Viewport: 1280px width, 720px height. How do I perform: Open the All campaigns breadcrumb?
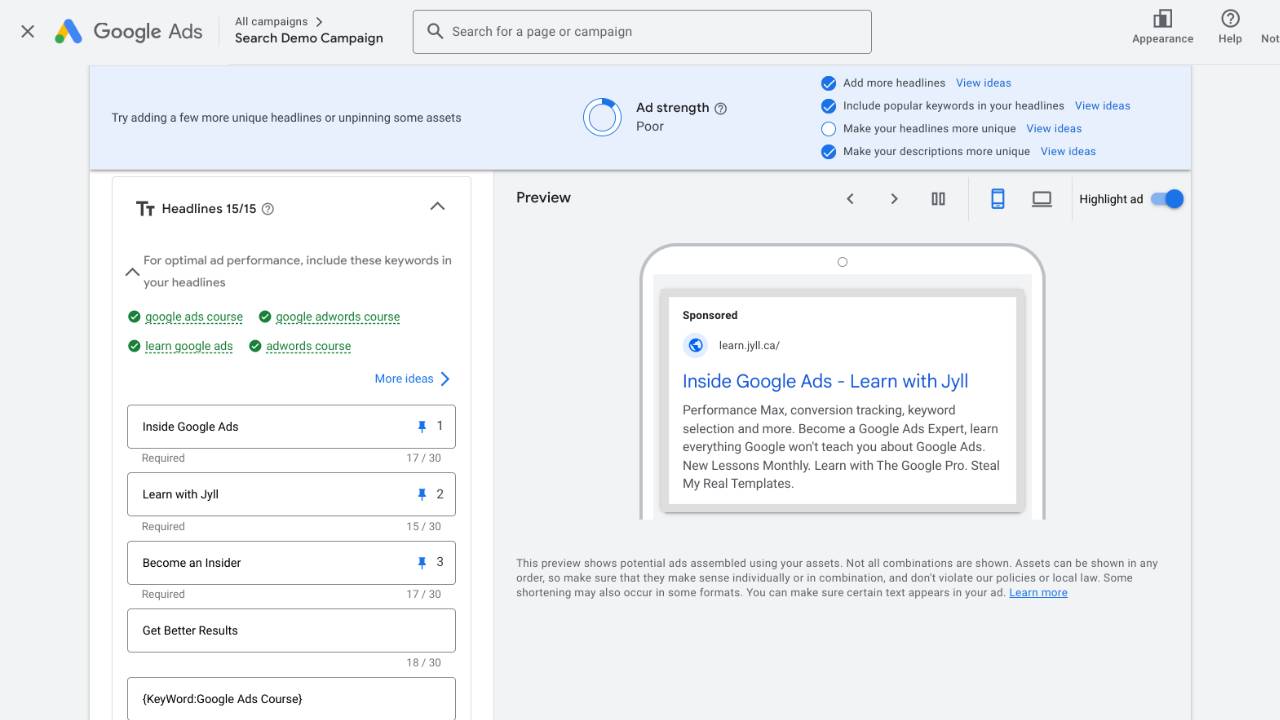coord(270,20)
